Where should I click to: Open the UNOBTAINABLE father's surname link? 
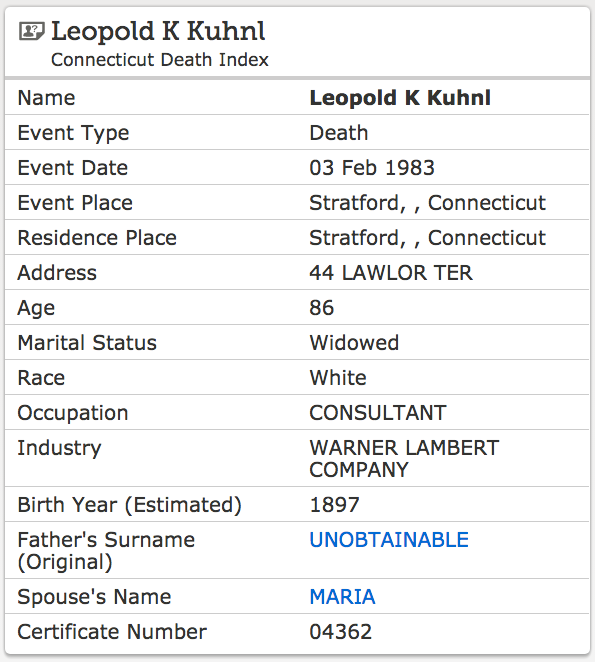coord(389,540)
